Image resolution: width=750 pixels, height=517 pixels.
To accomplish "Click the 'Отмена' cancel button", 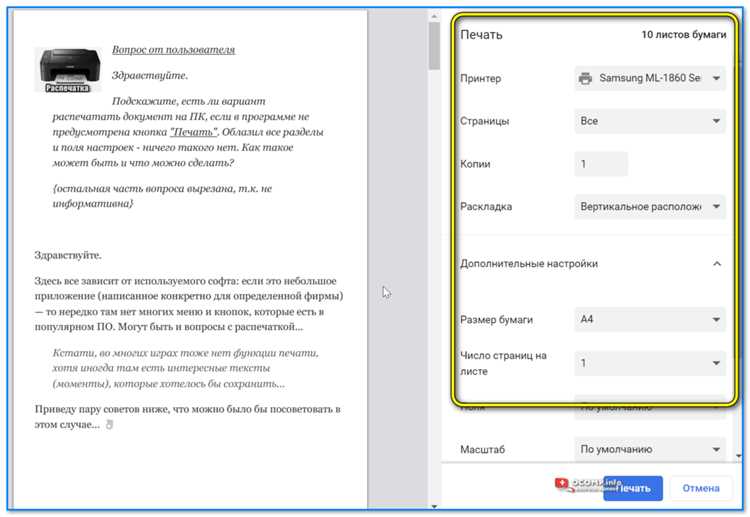I will [701, 488].
